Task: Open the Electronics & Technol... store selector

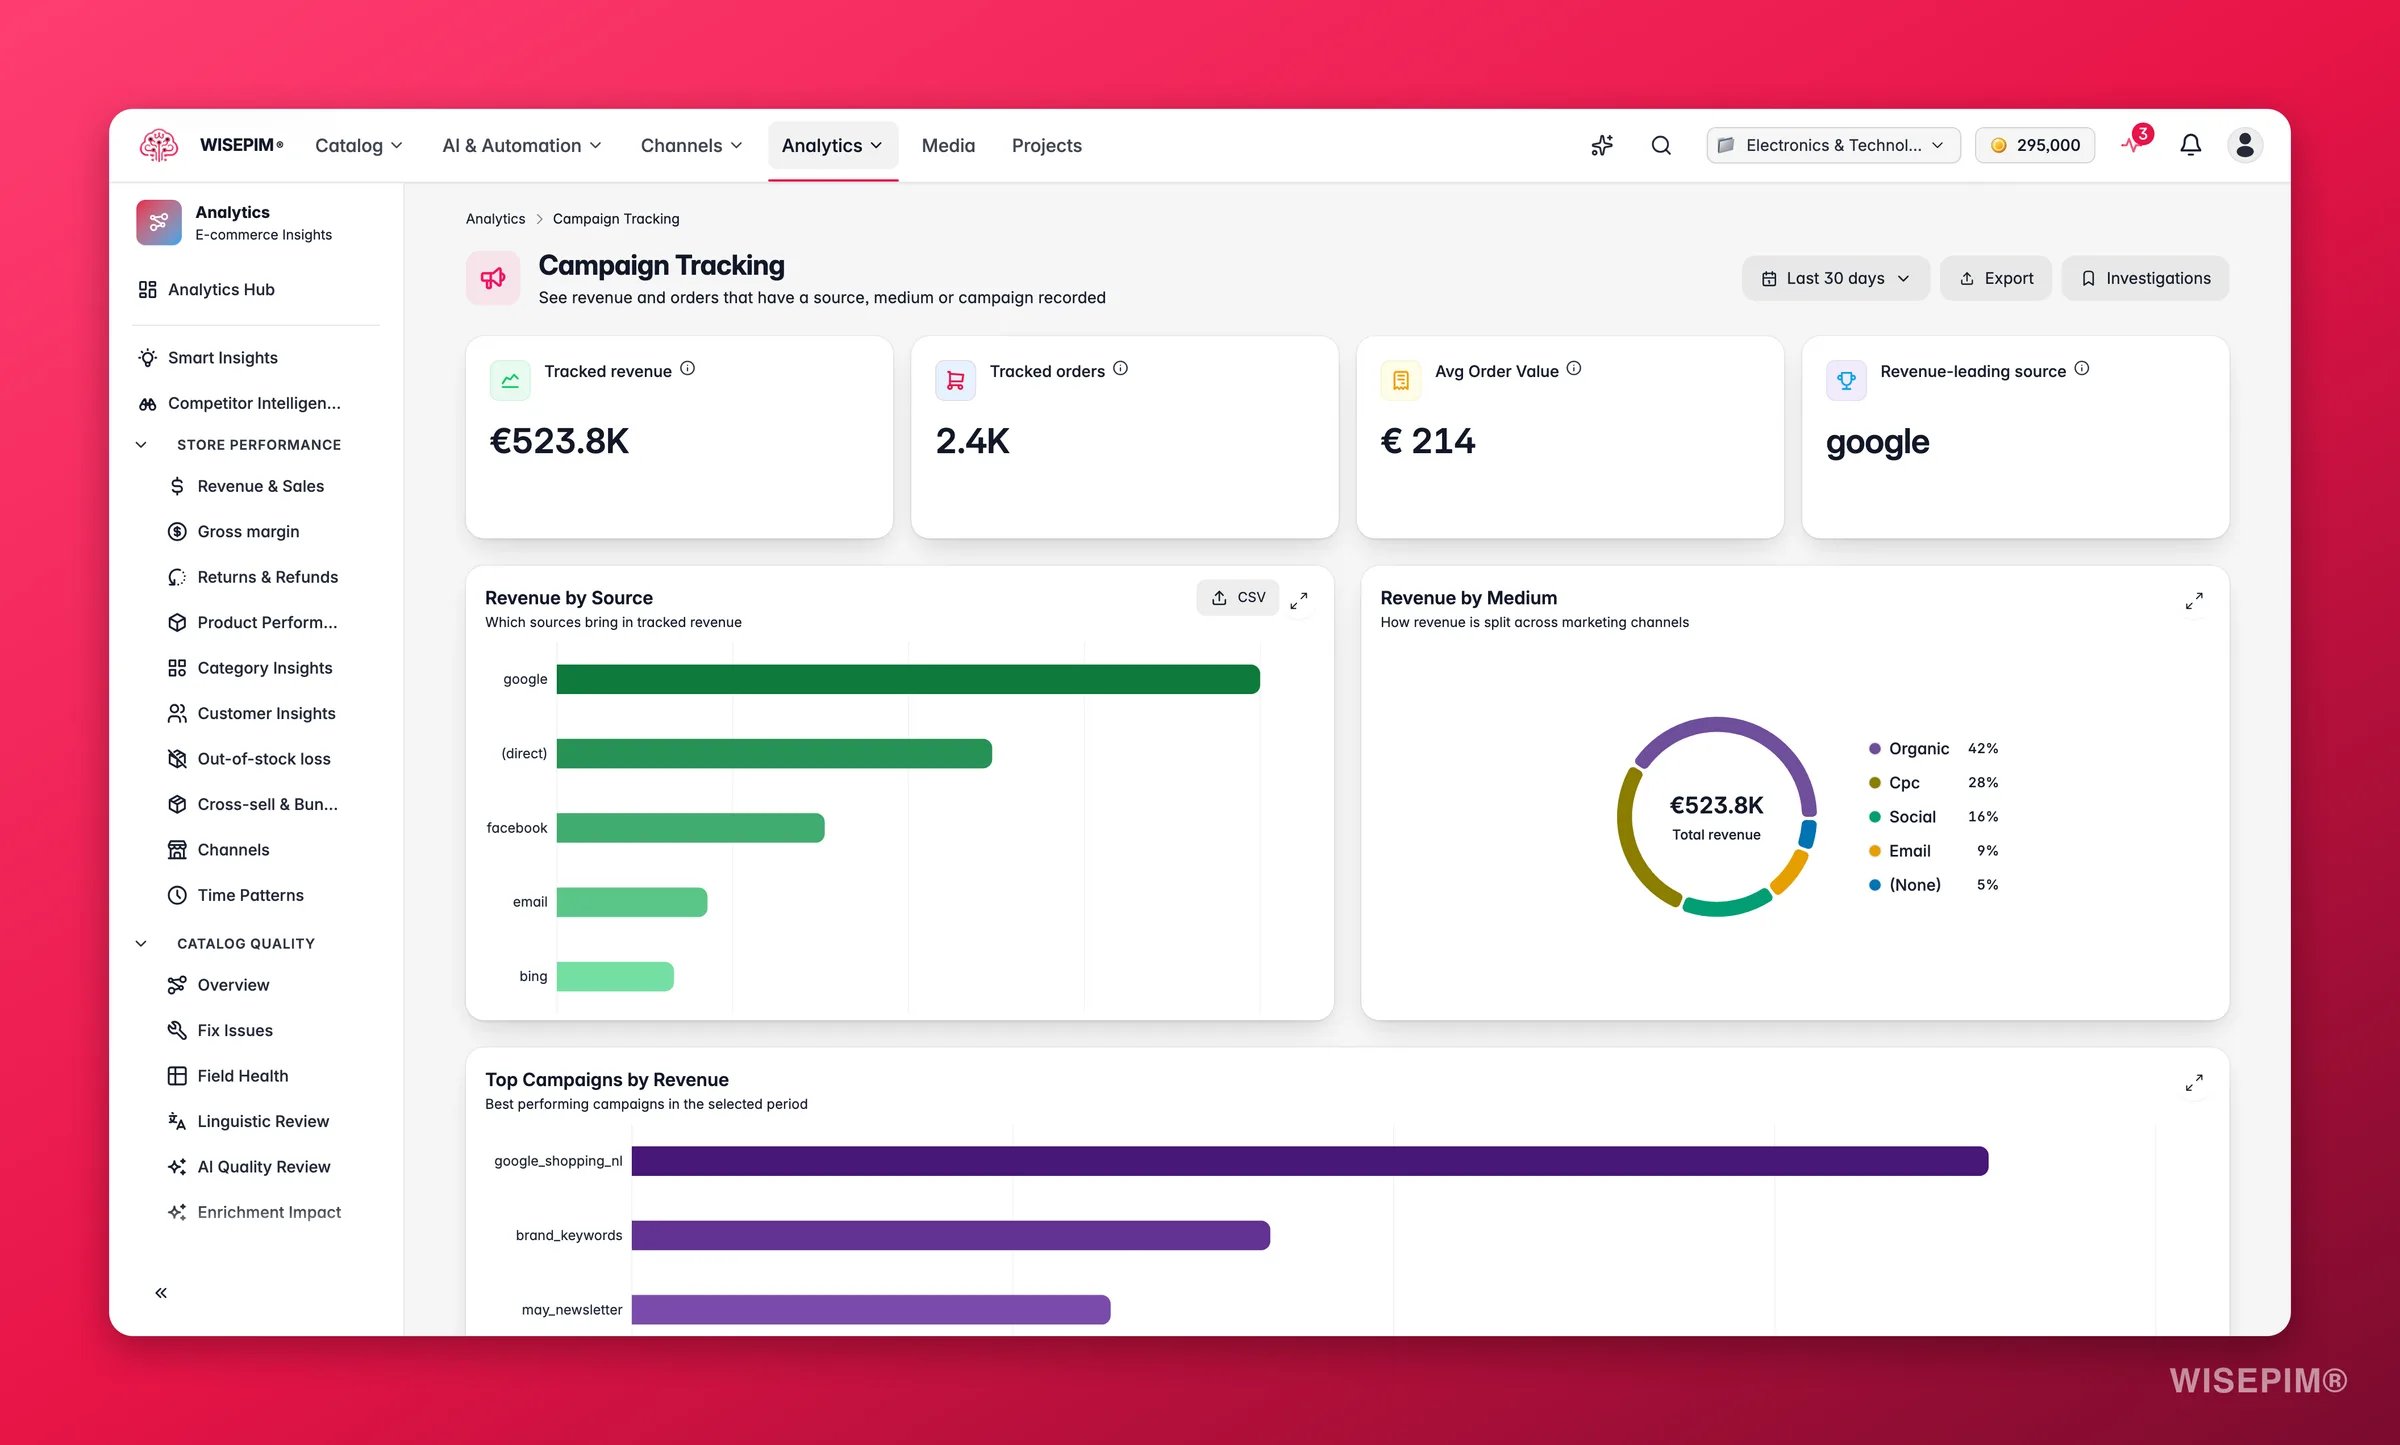Action: [1833, 145]
